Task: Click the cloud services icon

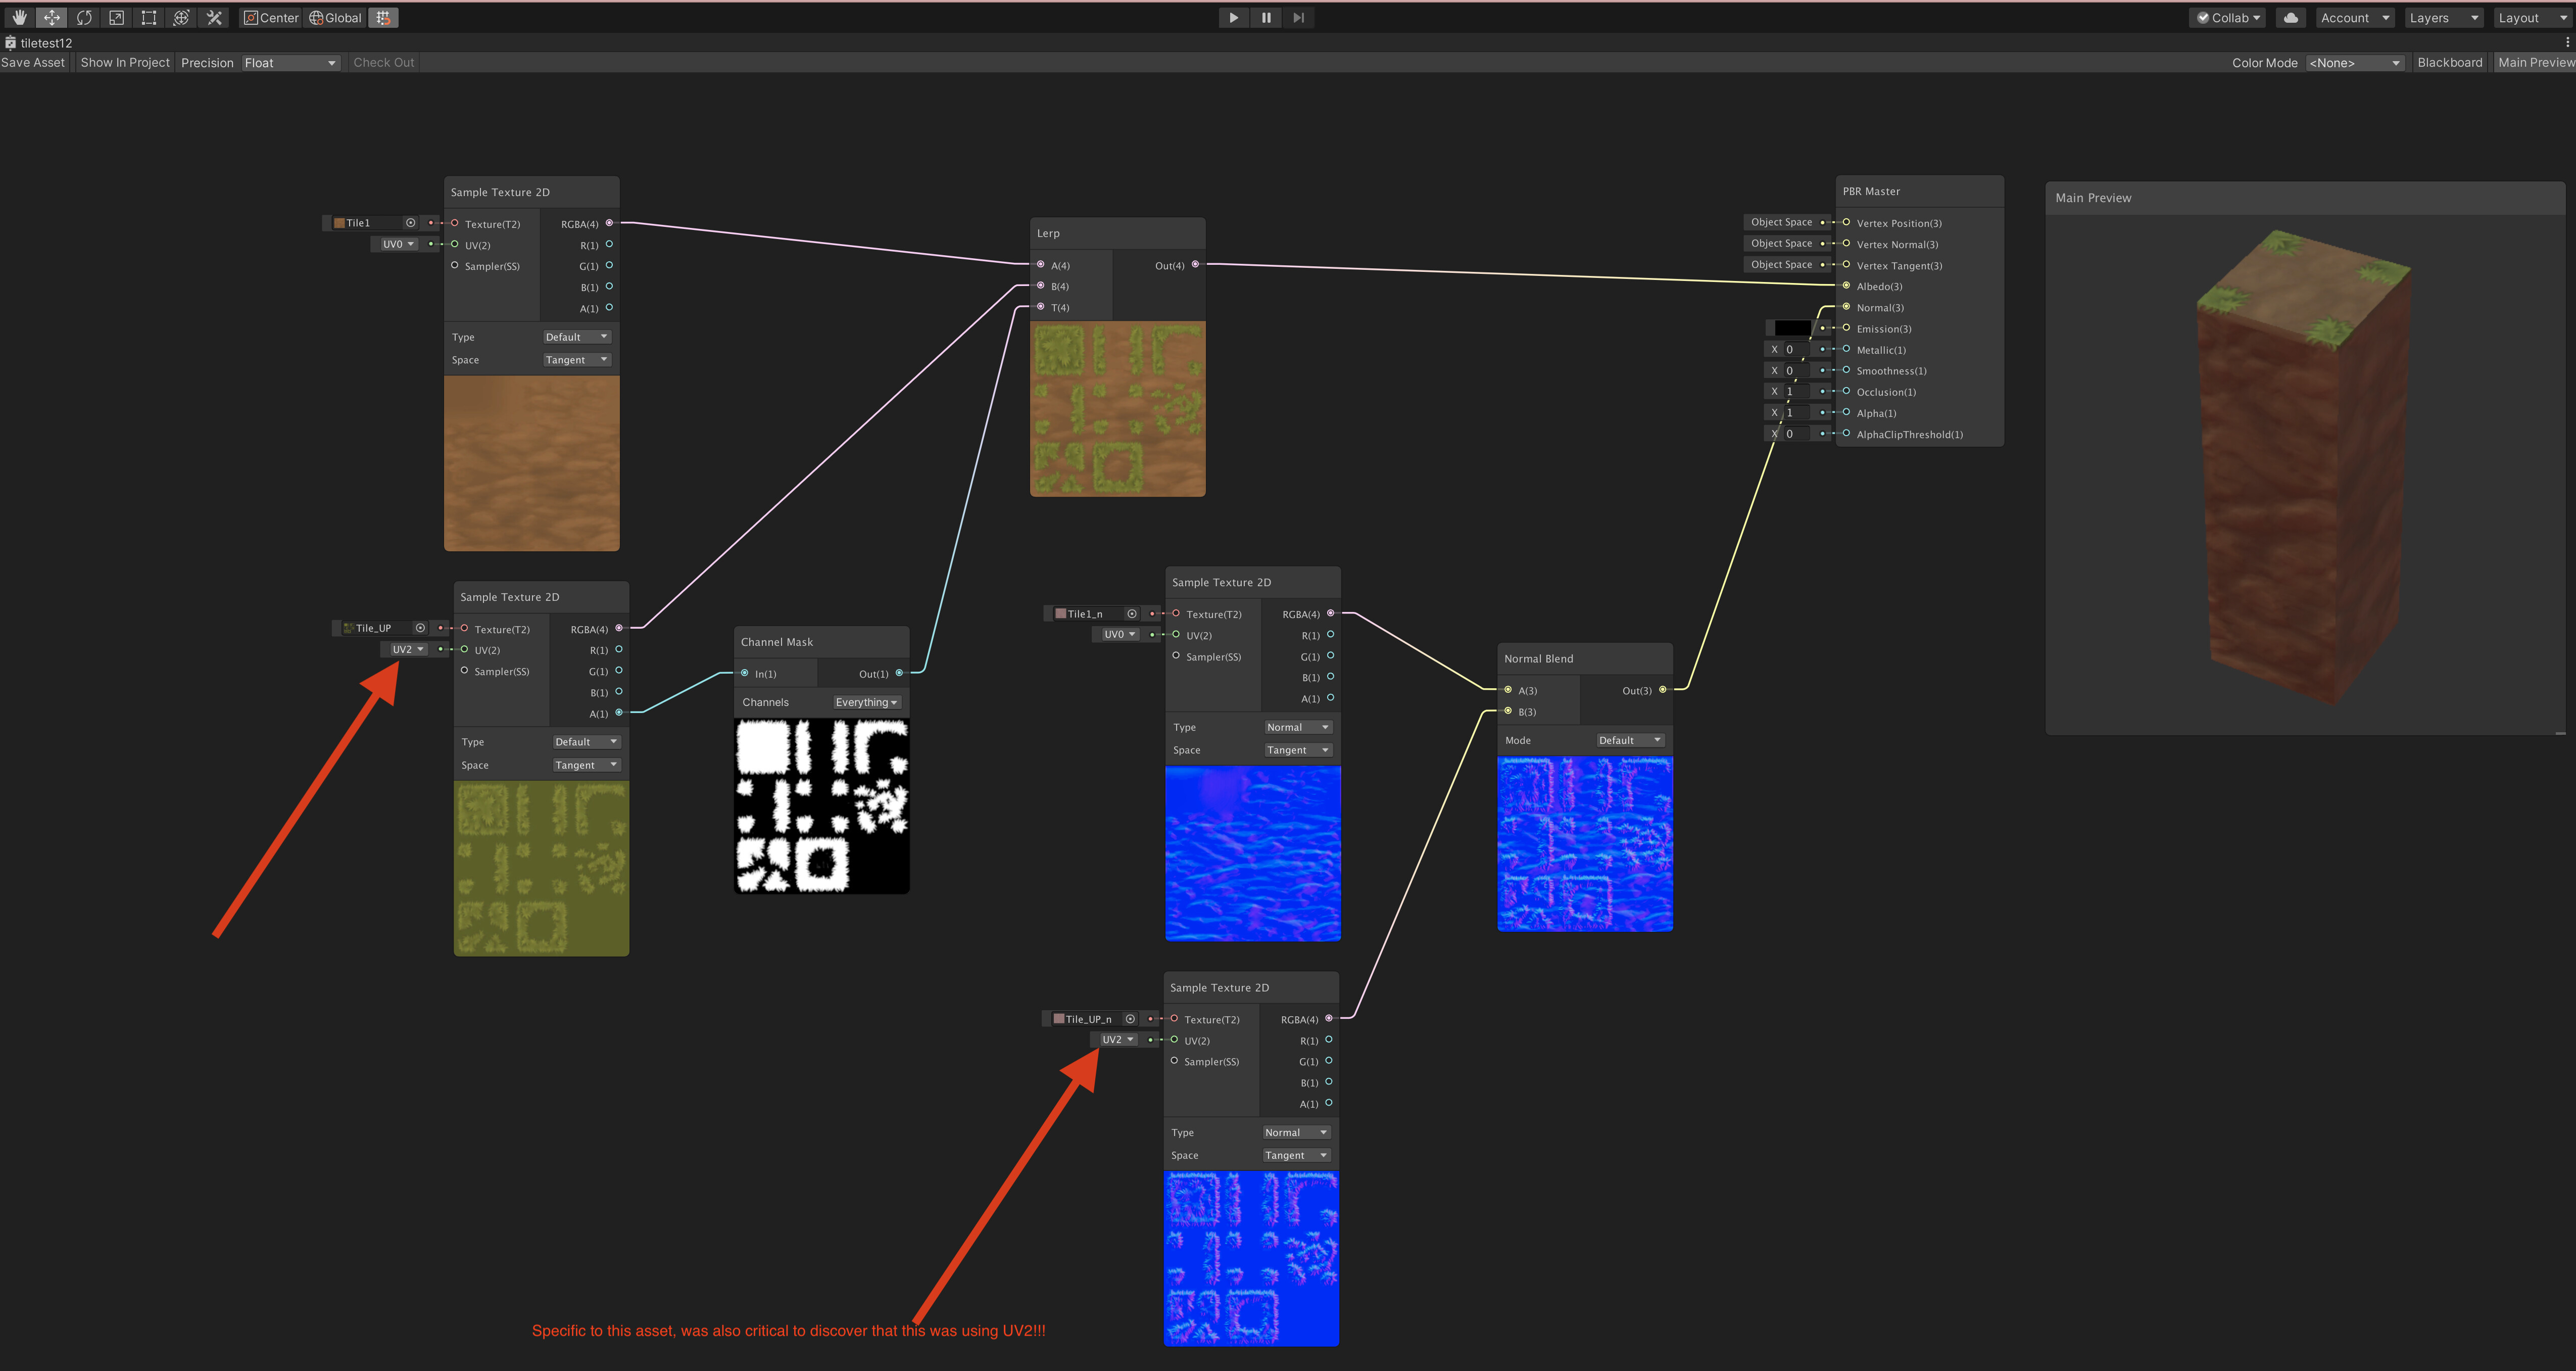Action: pyautogui.click(x=2290, y=17)
